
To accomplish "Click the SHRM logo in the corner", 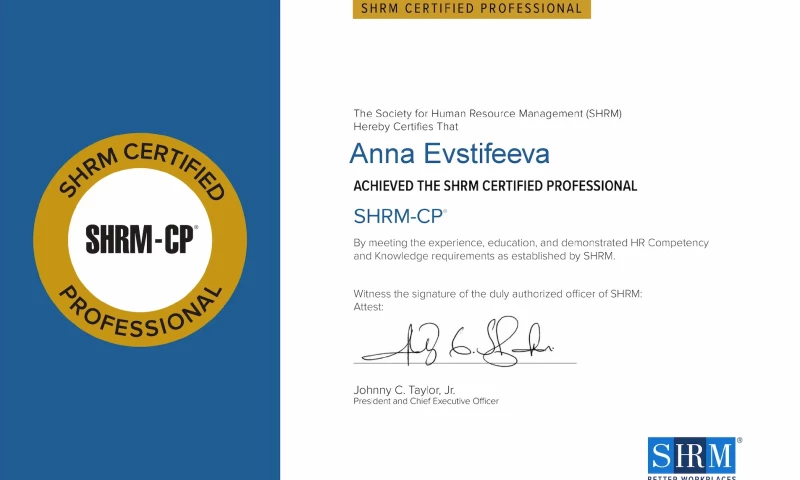I will click(x=694, y=458).
